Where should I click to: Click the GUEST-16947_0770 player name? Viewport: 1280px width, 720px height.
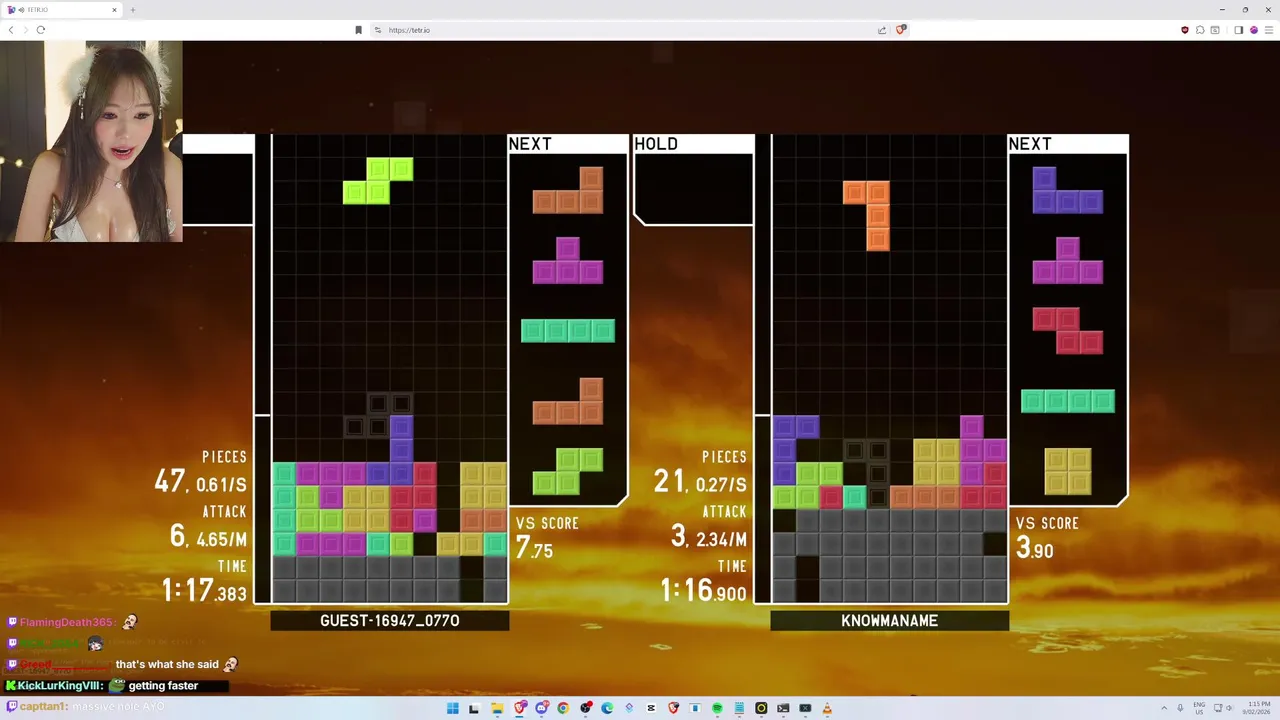coord(390,621)
